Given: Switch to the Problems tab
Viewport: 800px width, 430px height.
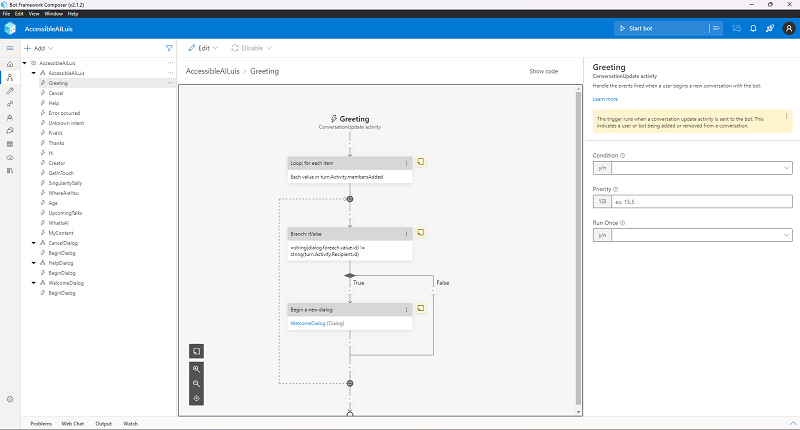Looking at the screenshot, I should coord(41,423).
